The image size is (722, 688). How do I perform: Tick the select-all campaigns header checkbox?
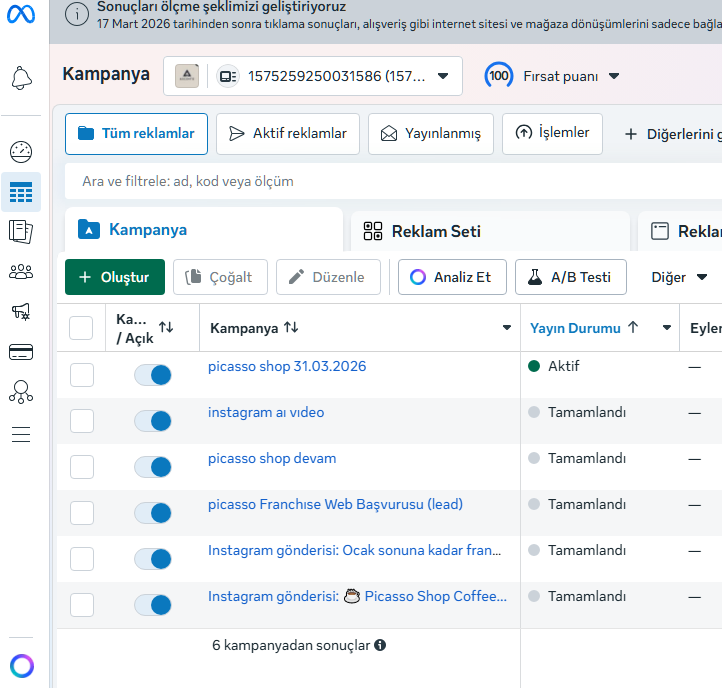click(81, 328)
